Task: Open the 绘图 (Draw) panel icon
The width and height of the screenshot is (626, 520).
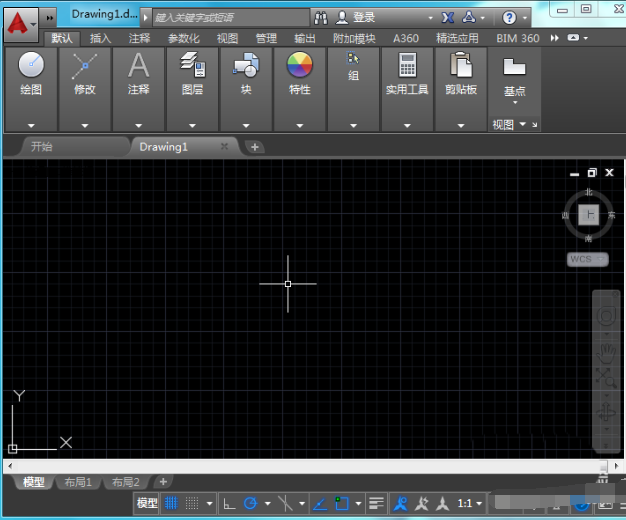Action: pyautogui.click(x=31, y=66)
